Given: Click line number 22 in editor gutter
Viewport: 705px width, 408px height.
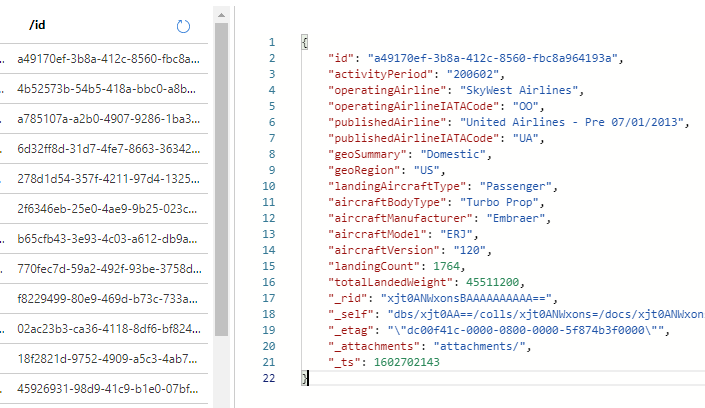Looking at the screenshot, I should (268, 378).
